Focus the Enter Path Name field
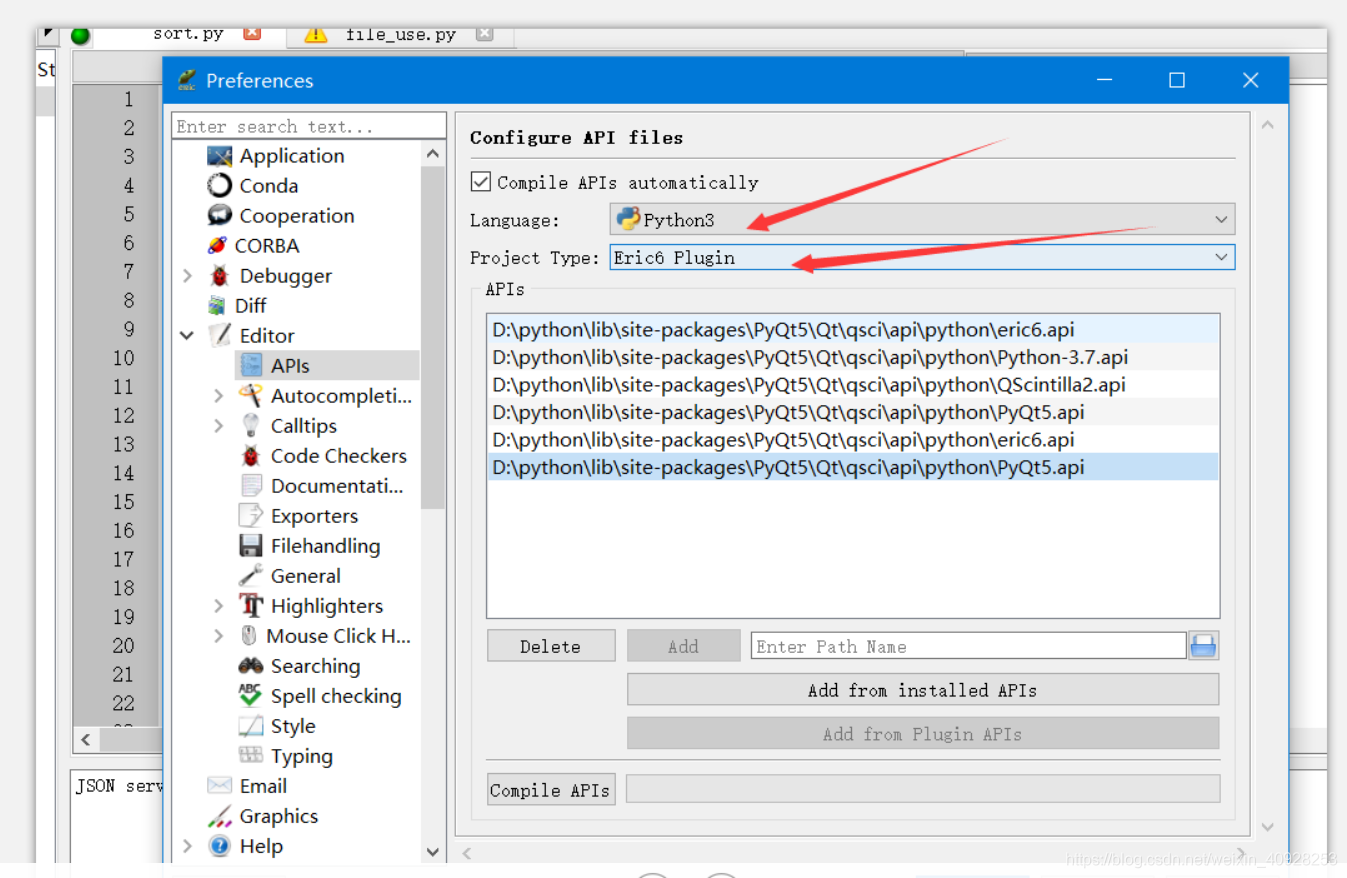The image size is (1347, 878). click(968, 646)
